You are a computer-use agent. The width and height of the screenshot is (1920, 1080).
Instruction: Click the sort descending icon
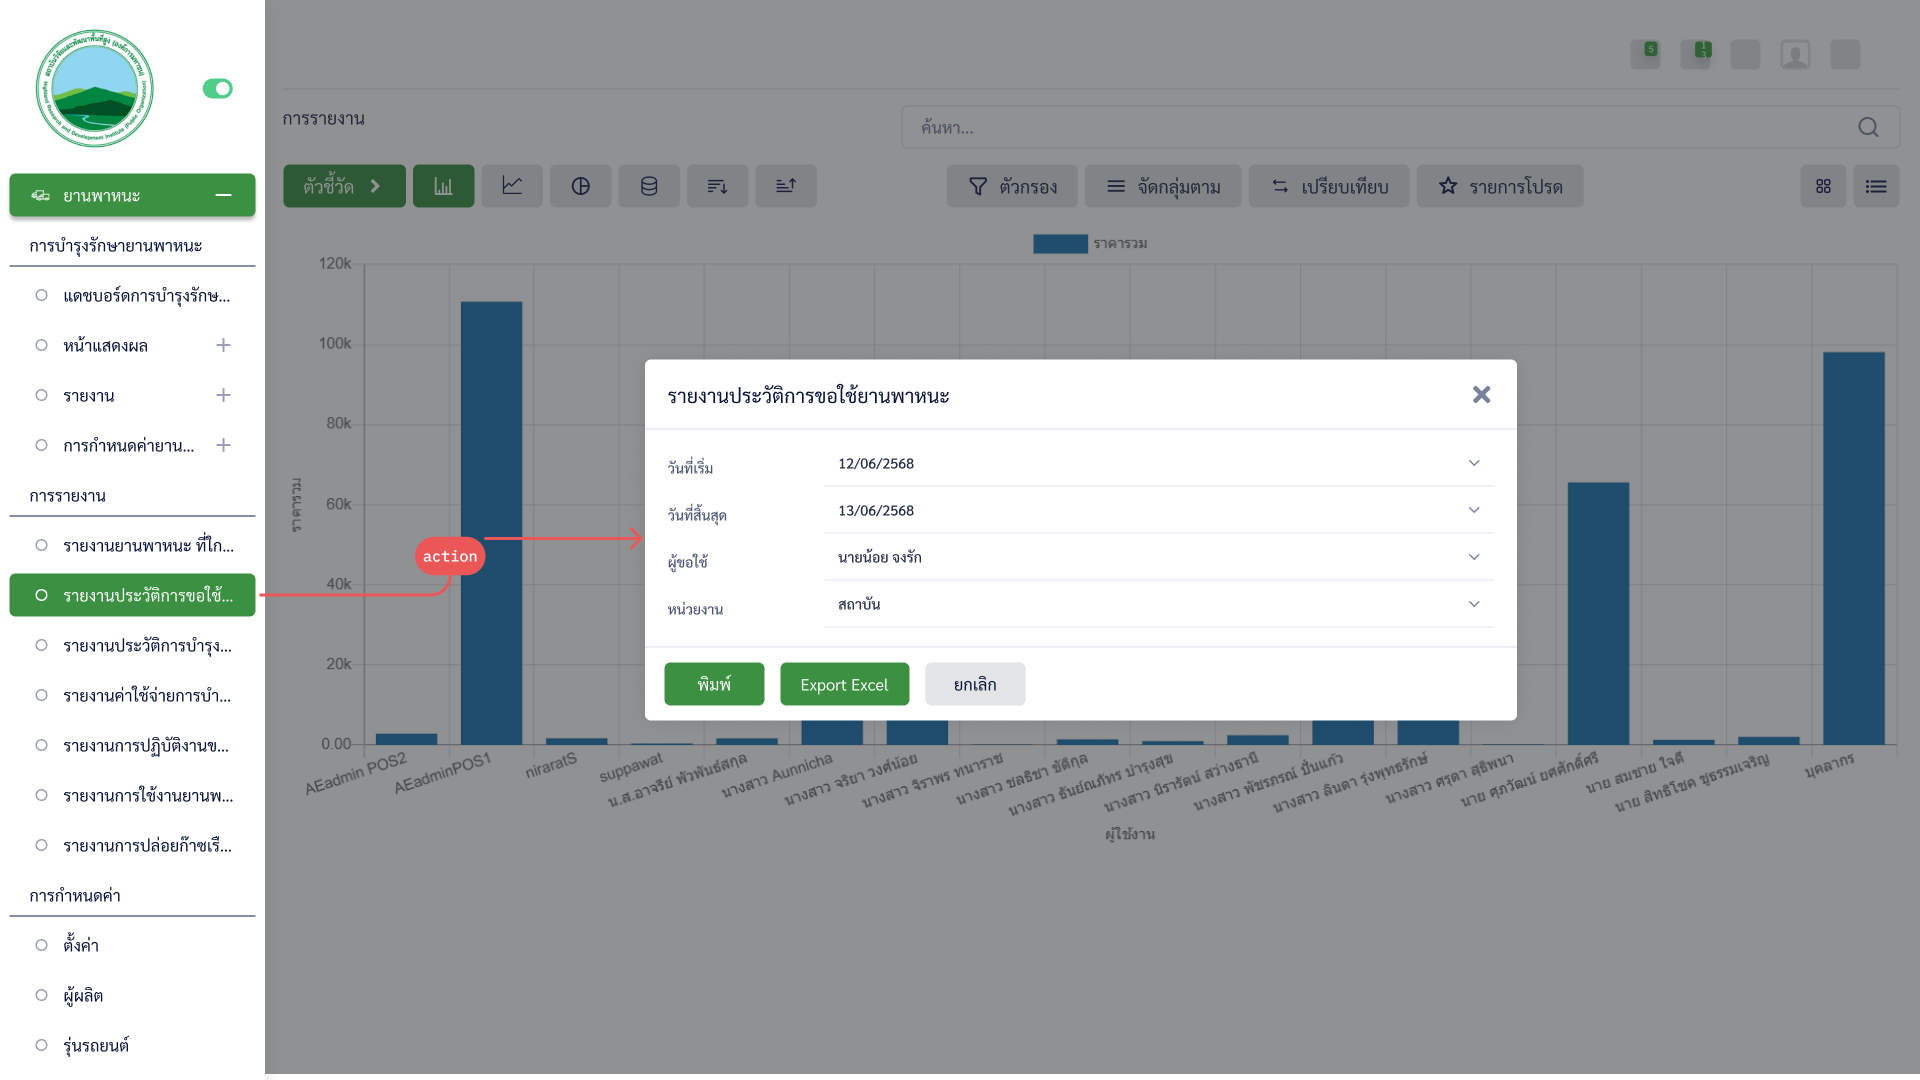coord(717,186)
